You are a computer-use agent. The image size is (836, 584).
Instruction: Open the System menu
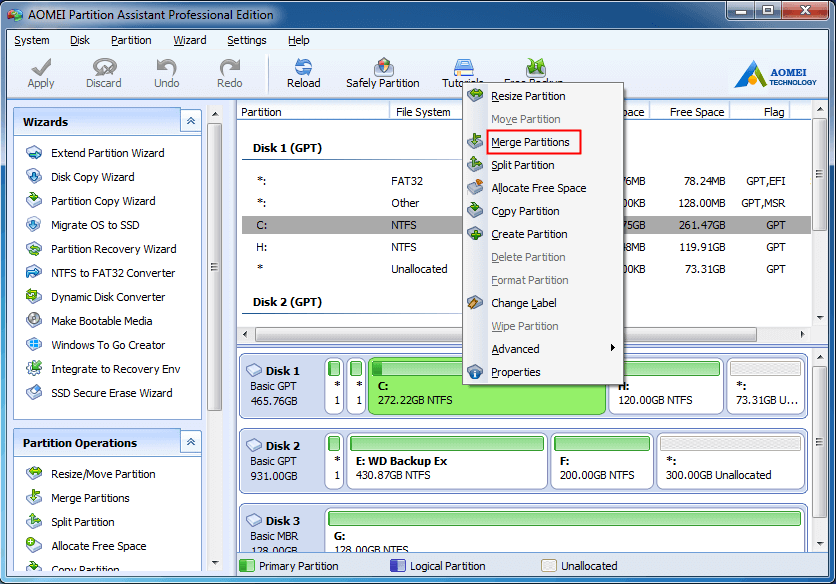[32, 40]
